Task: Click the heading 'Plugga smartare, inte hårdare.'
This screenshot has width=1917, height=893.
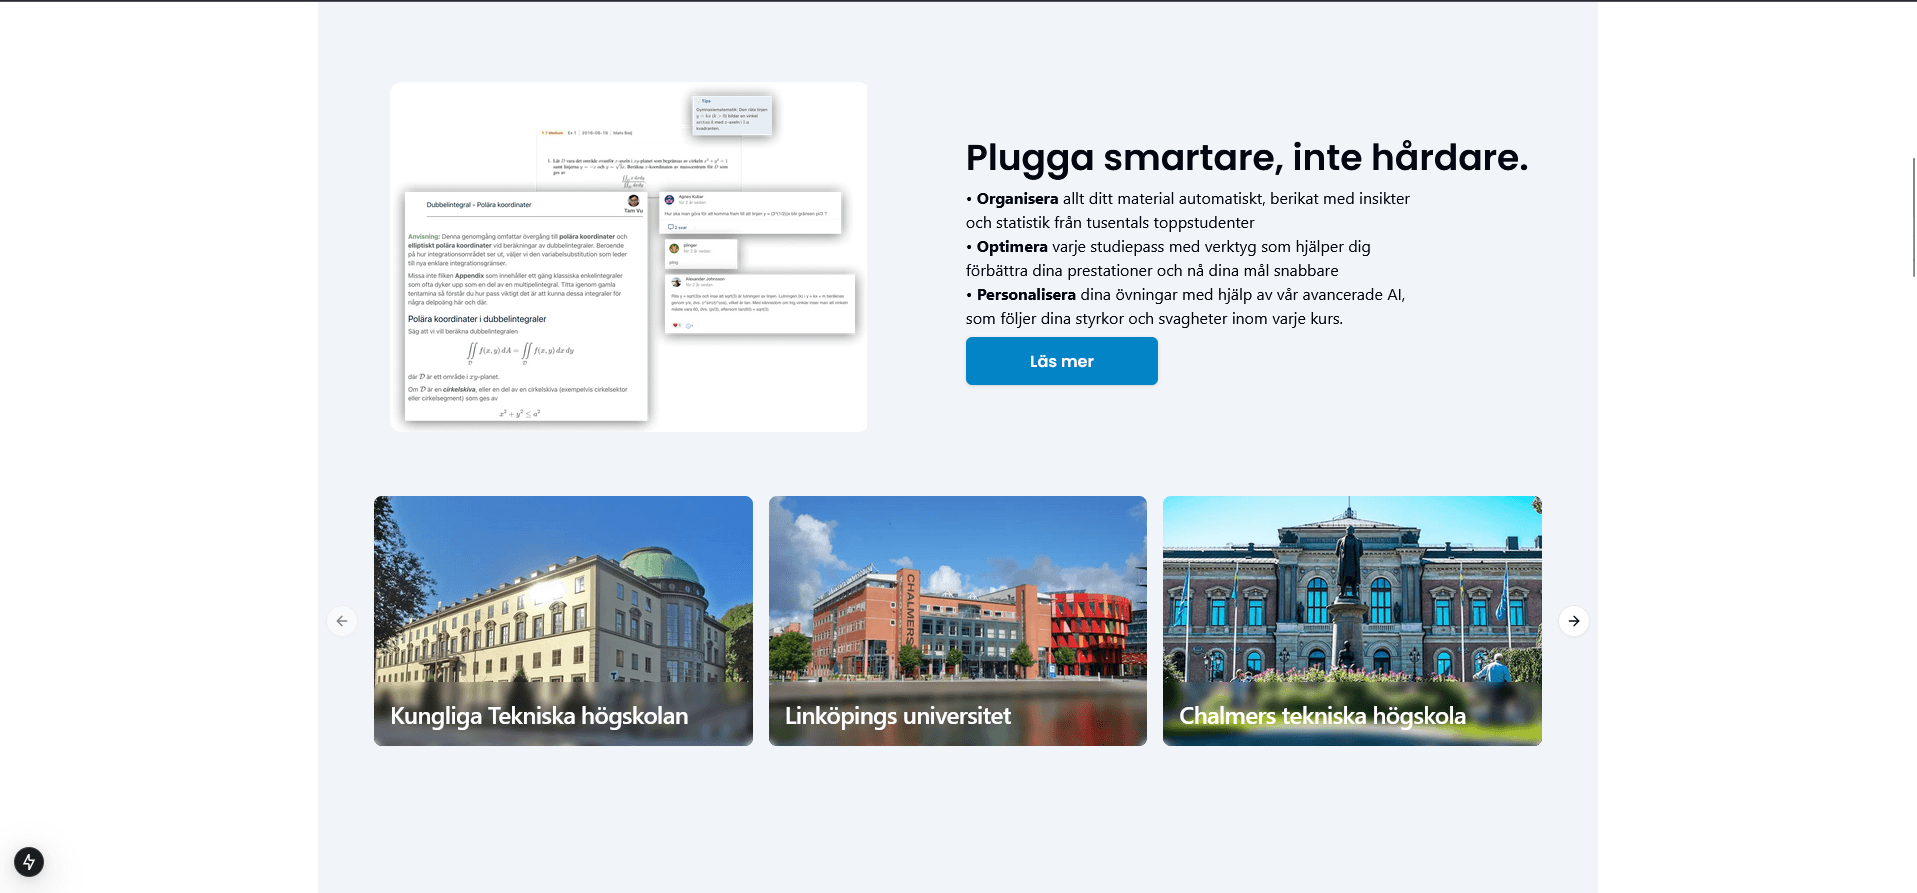Action: pos(1246,157)
